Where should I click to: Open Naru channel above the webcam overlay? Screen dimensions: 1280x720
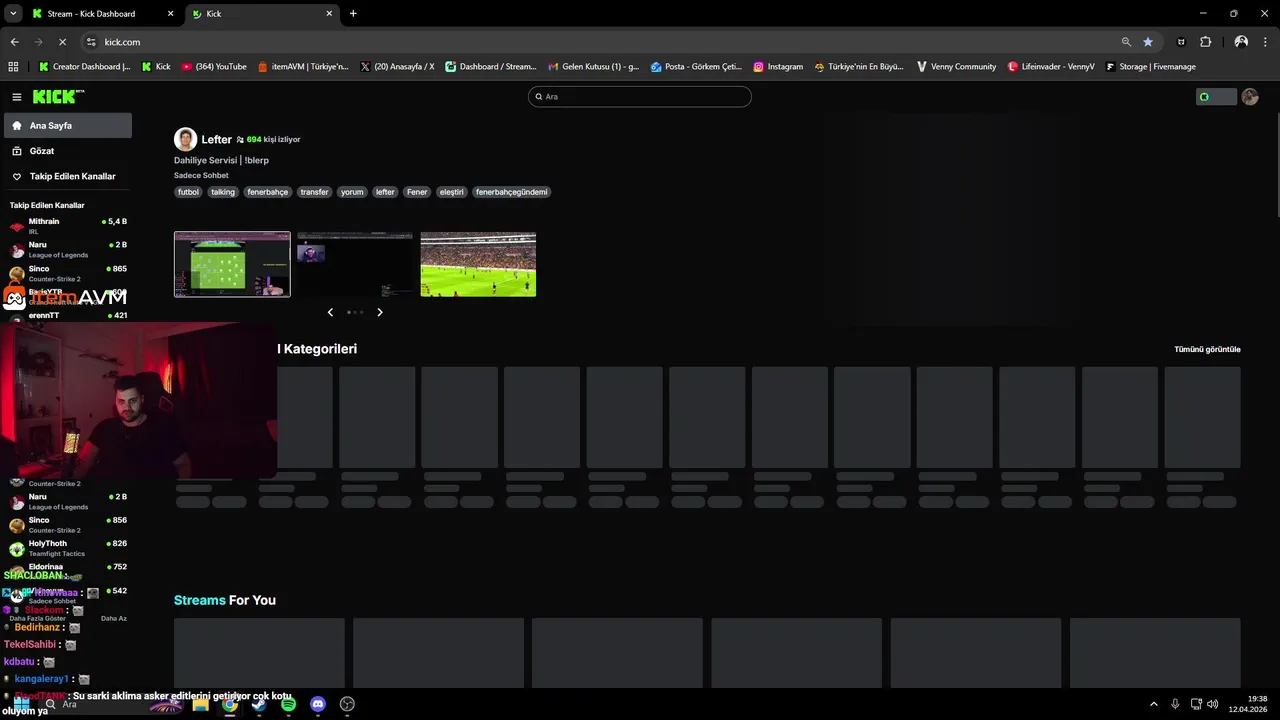click(x=68, y=249)
